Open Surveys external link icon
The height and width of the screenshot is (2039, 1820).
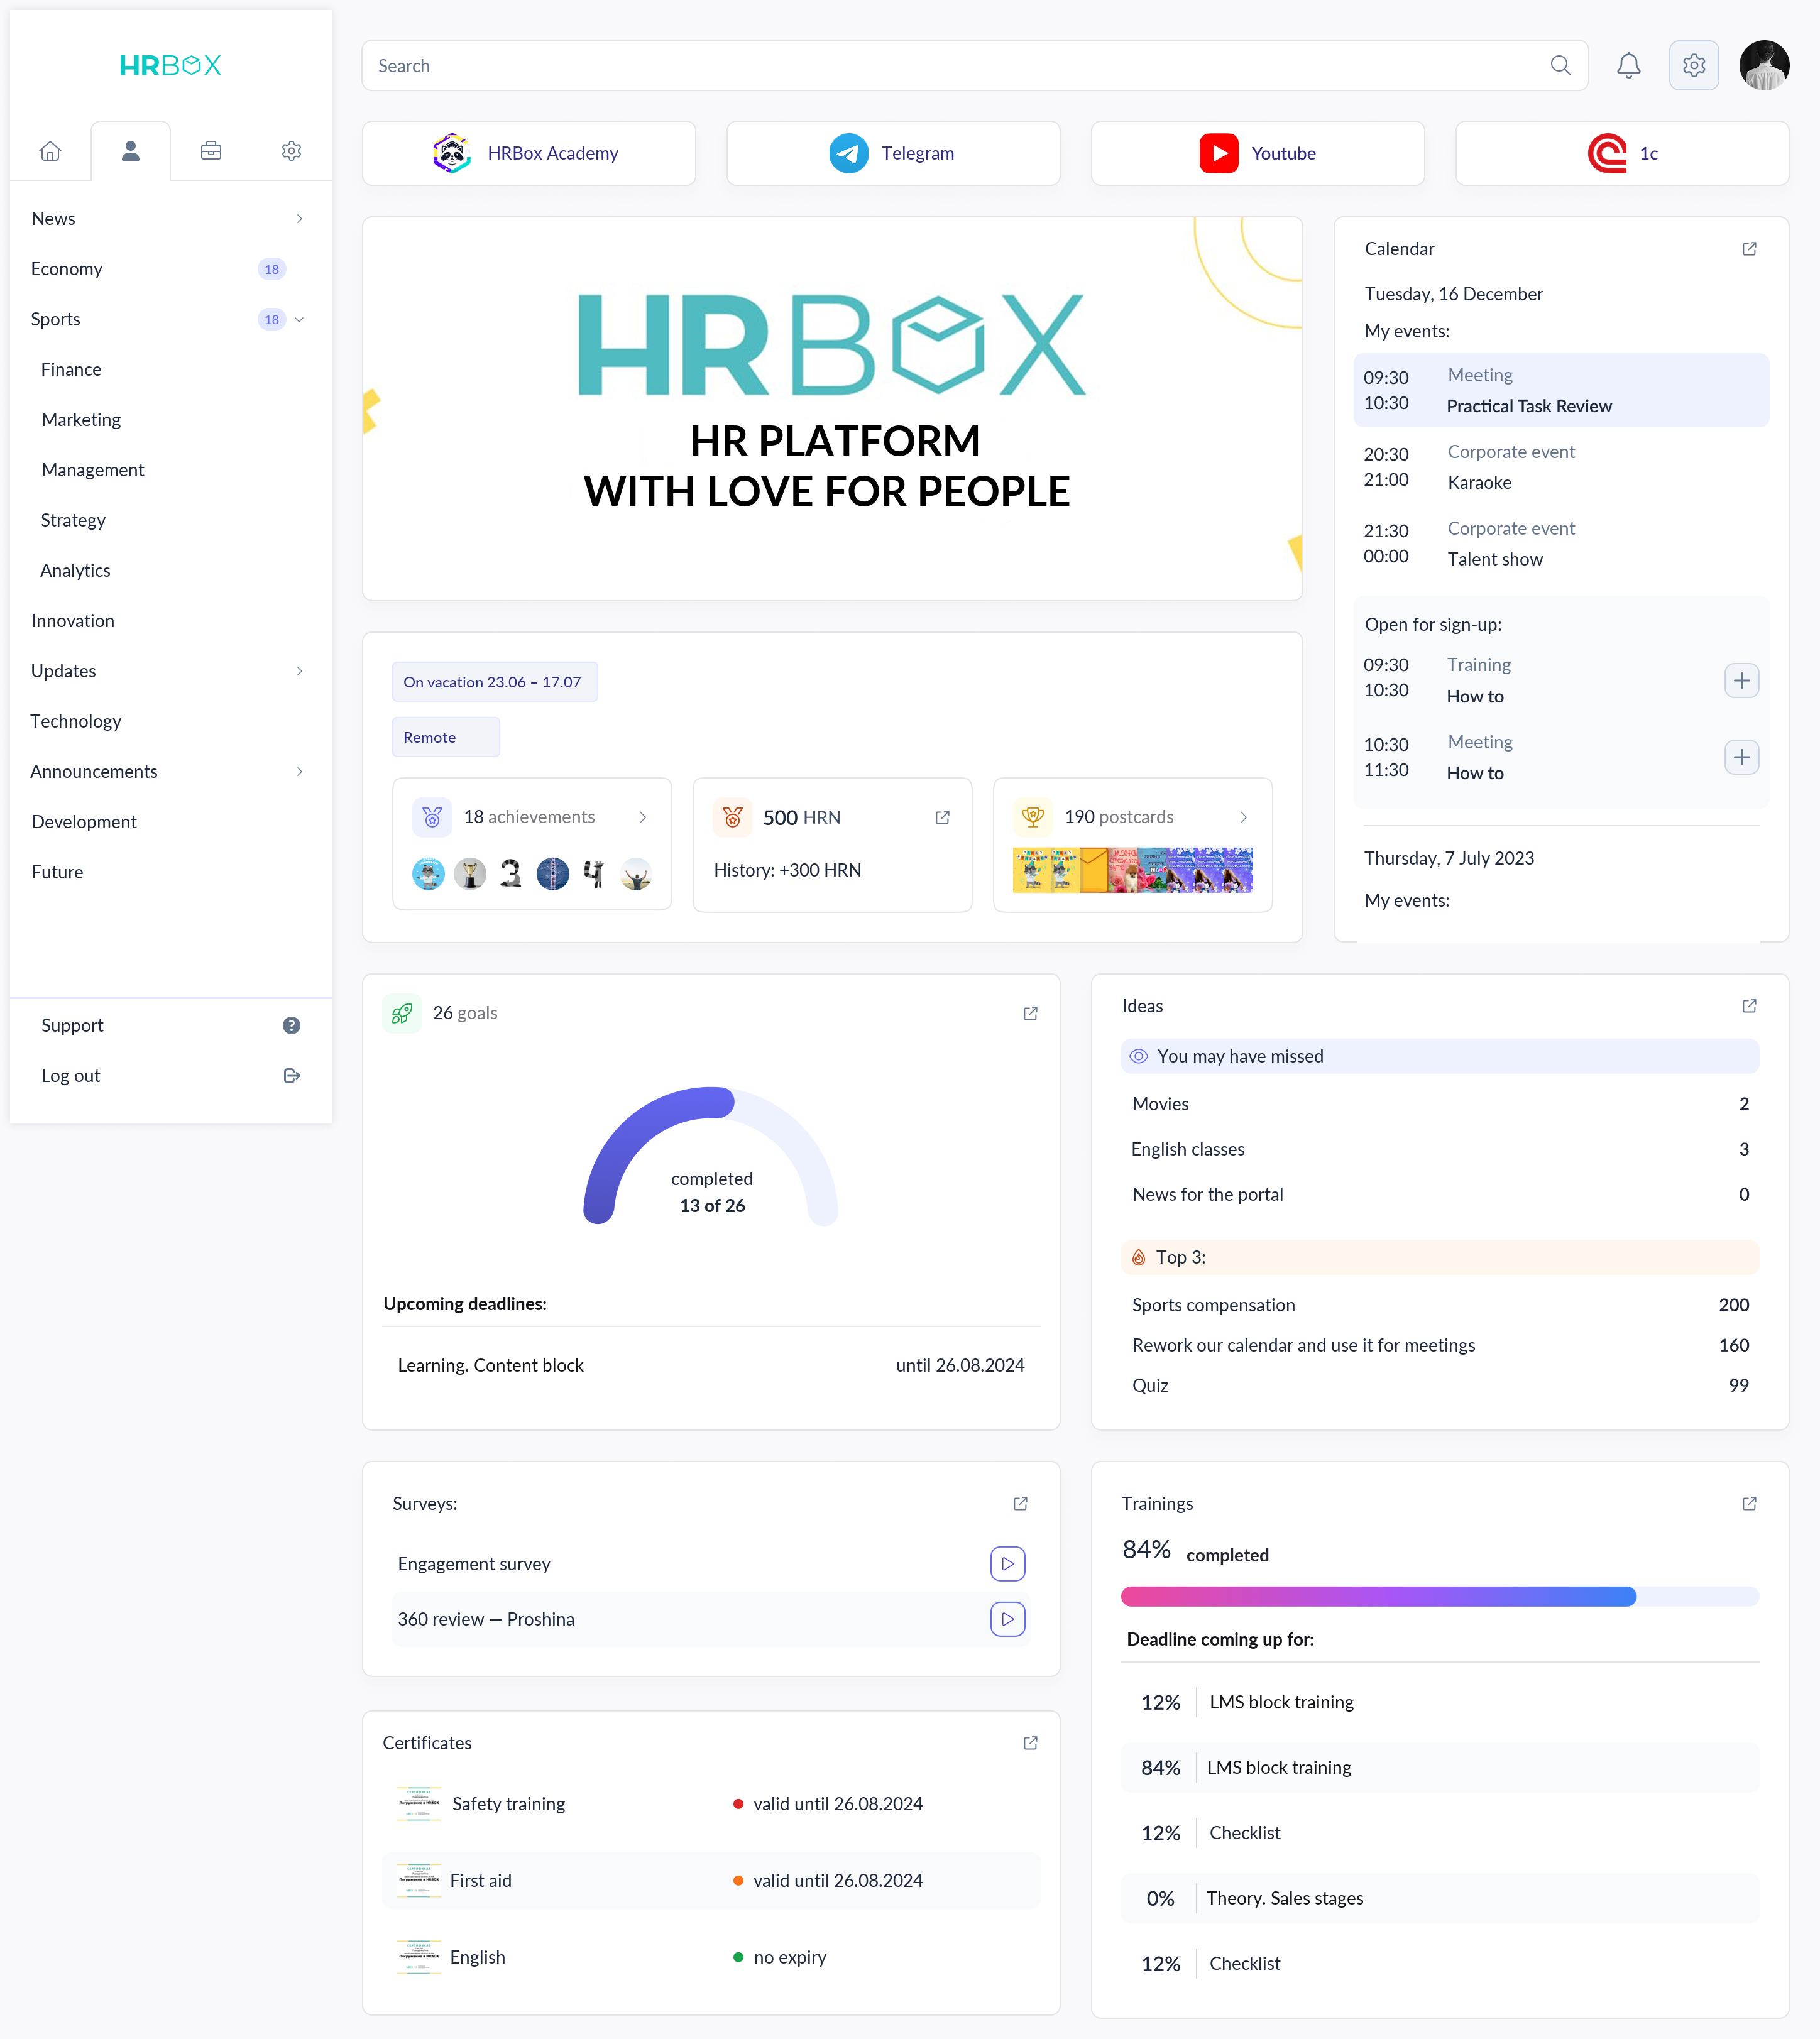click(x=1020, y=1504)
